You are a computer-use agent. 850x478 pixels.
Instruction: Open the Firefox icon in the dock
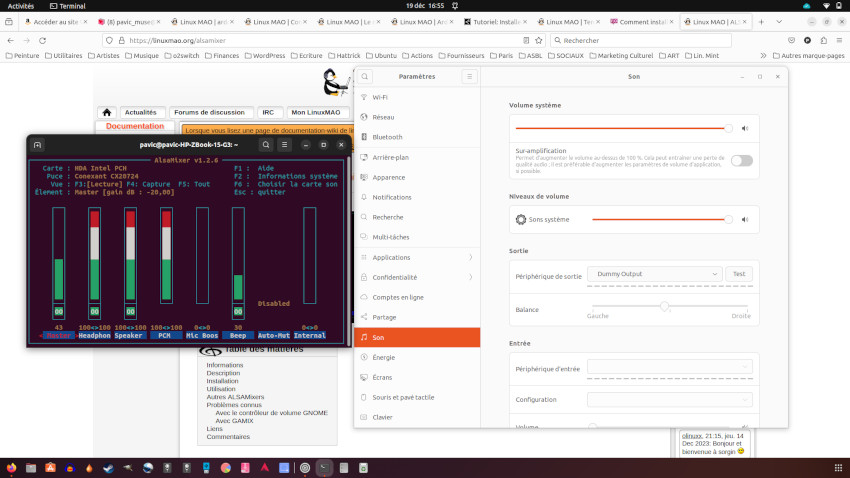coord(11,467)
